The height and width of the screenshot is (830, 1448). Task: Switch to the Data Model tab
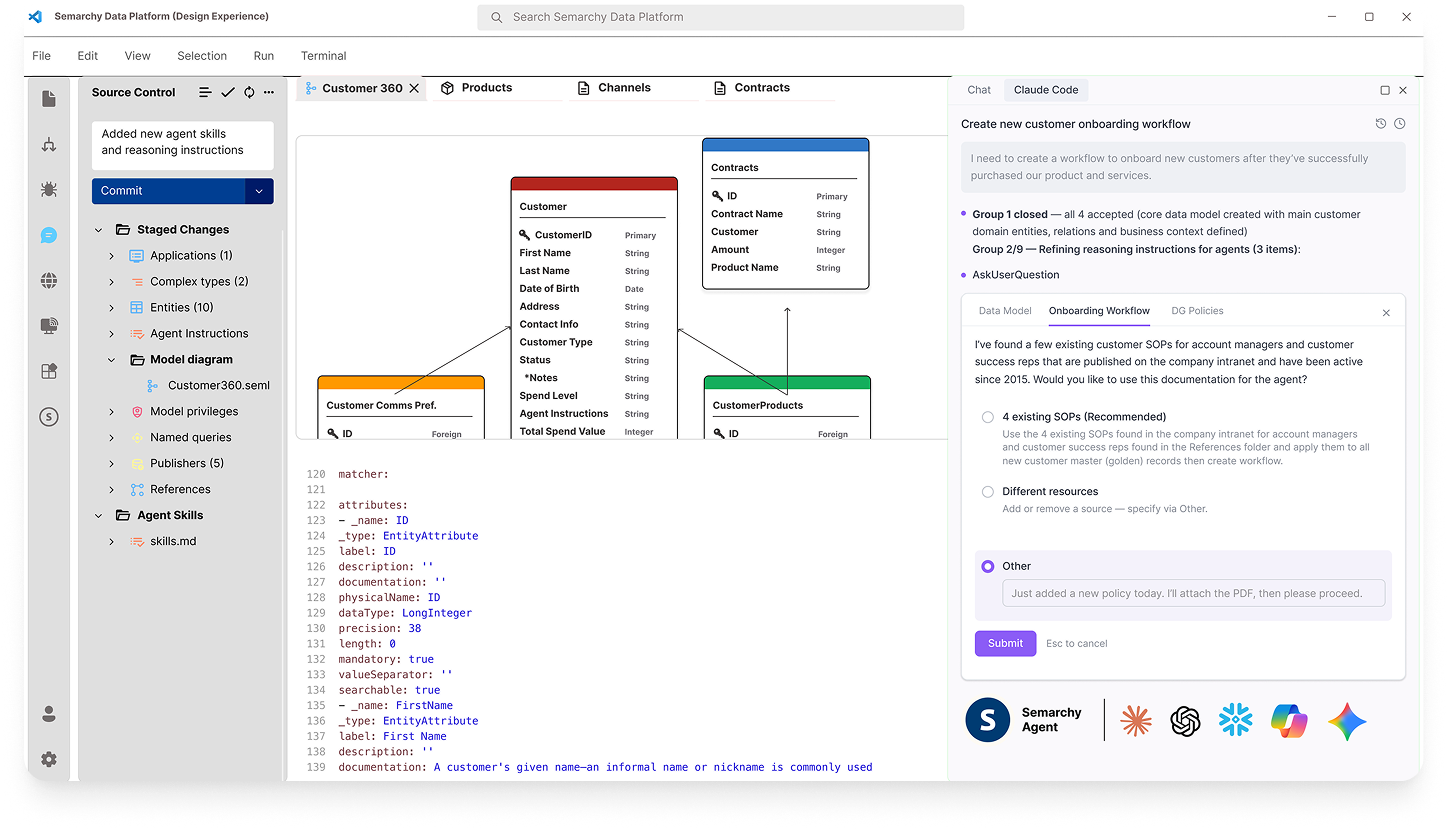click(x=1005, y=311)
